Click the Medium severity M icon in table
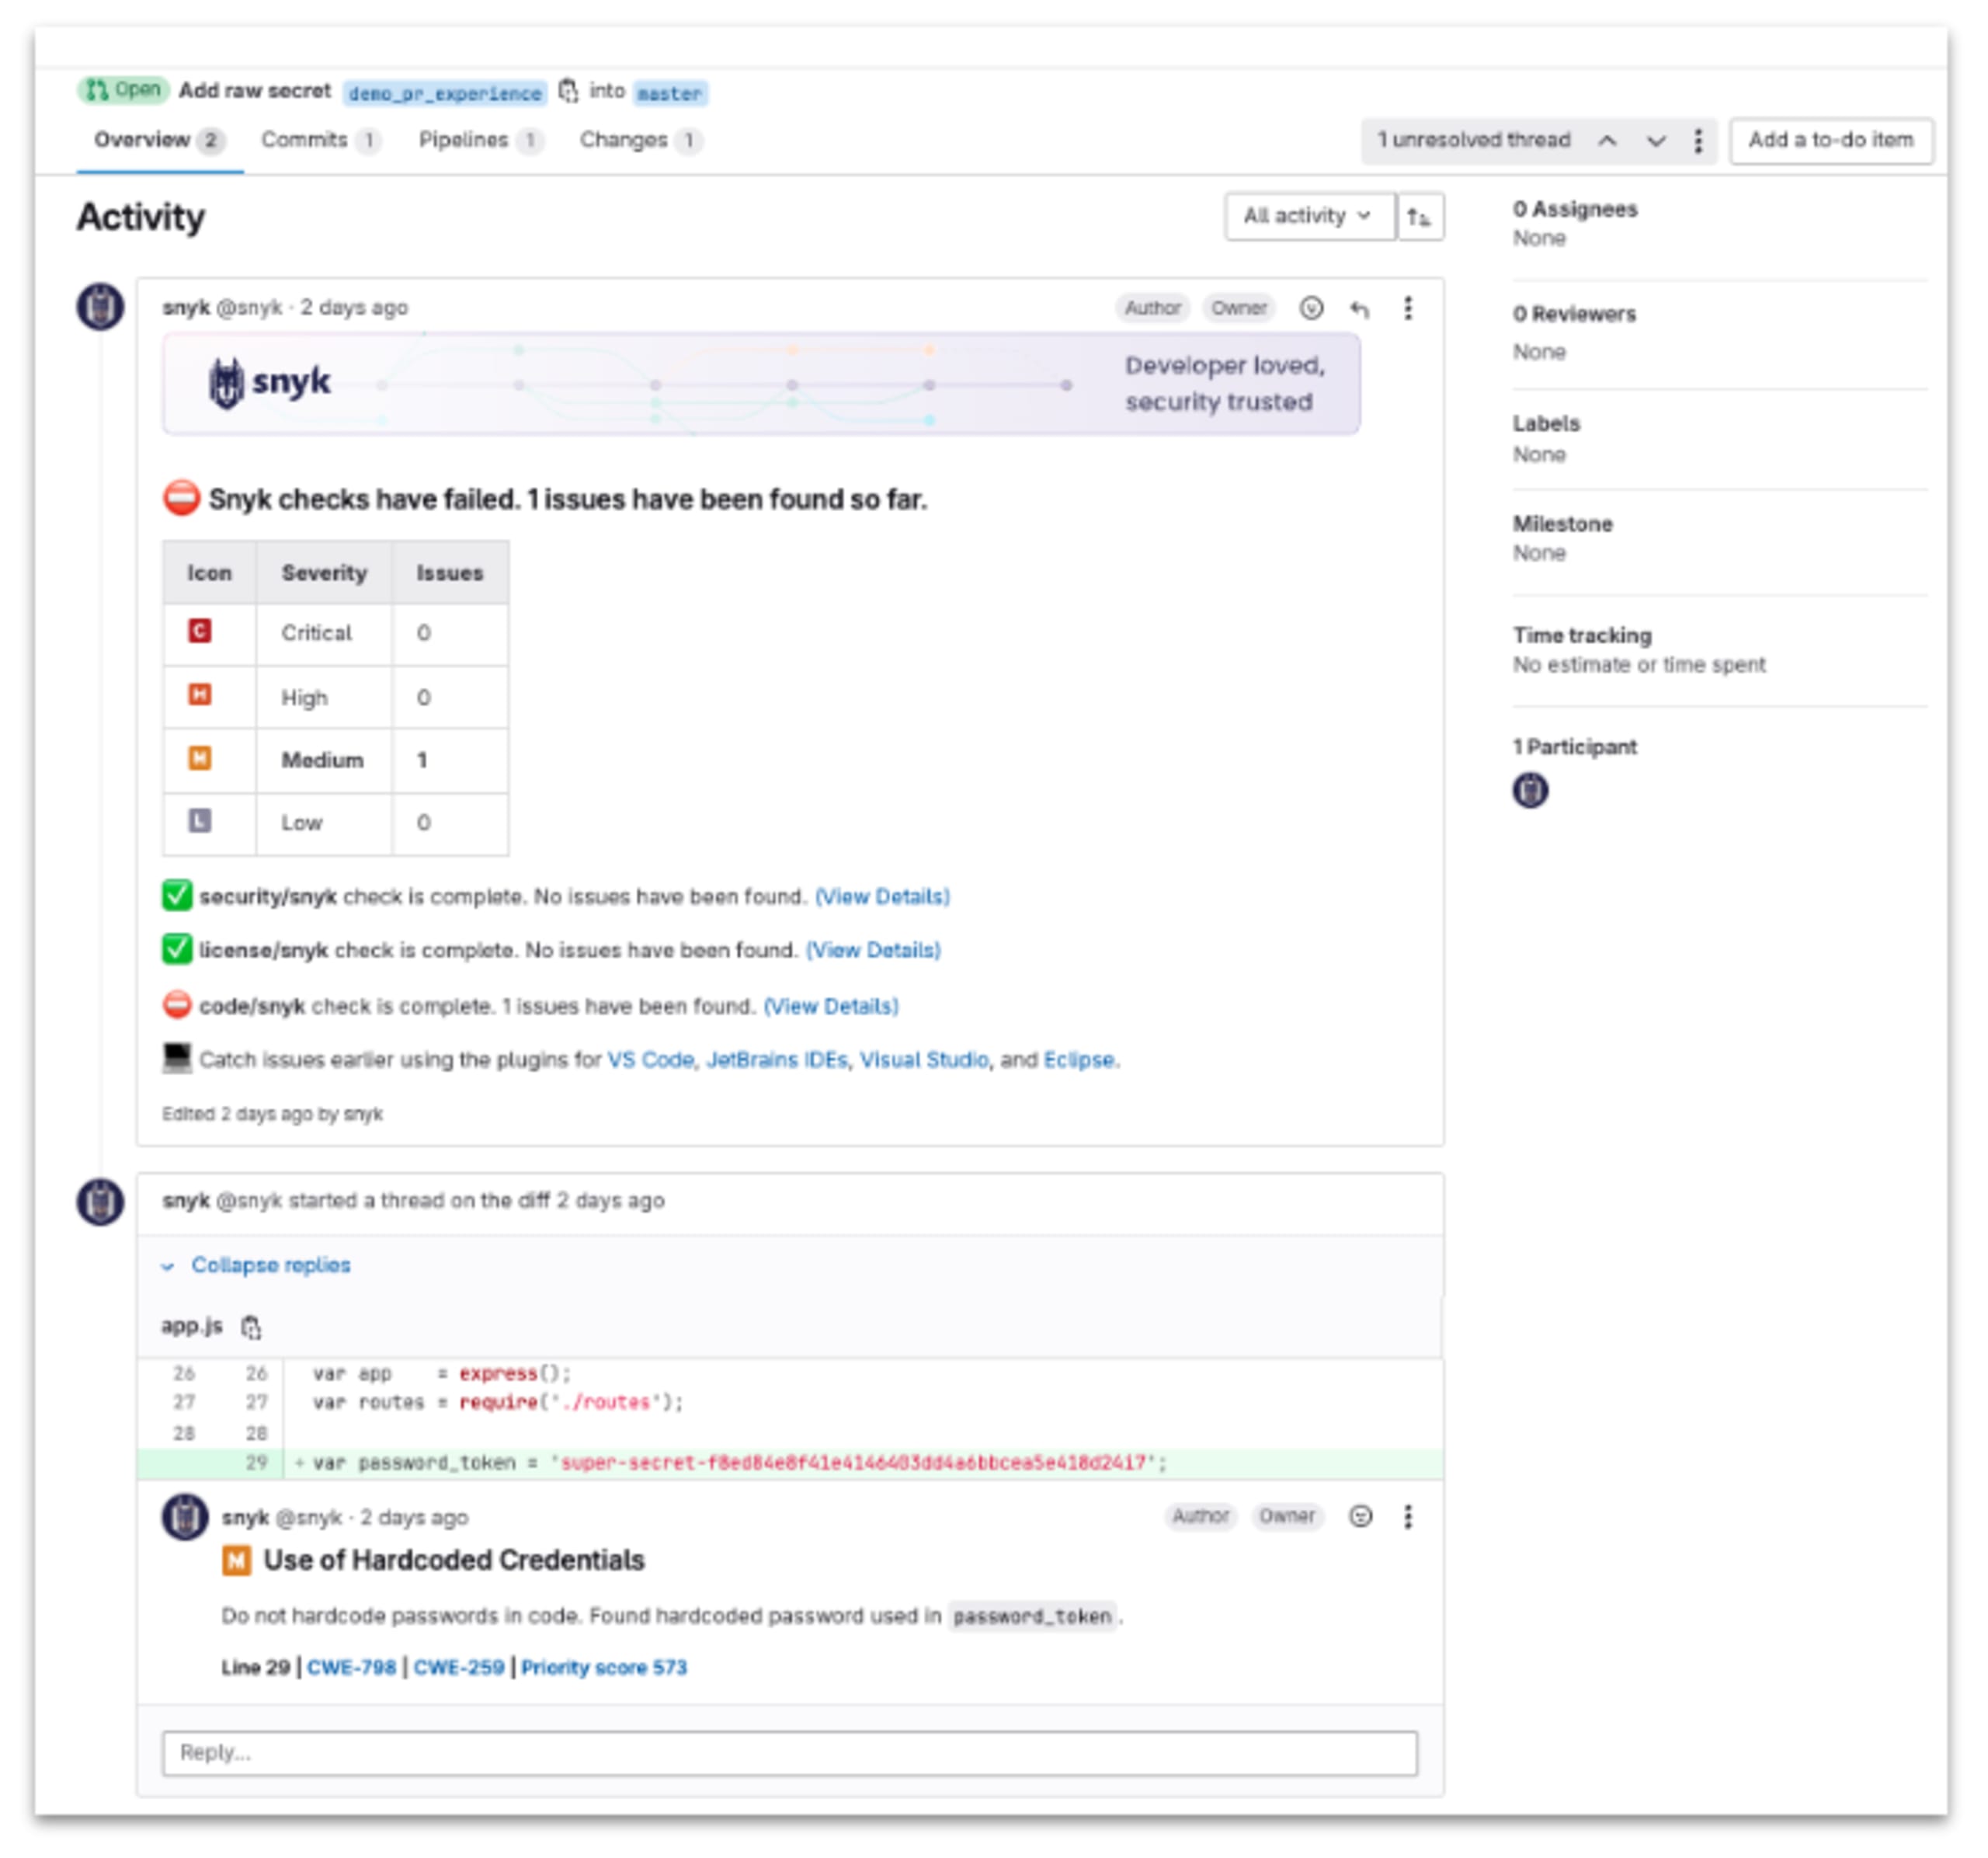The image size is (1988, 1858). click(x=200, y=758)
